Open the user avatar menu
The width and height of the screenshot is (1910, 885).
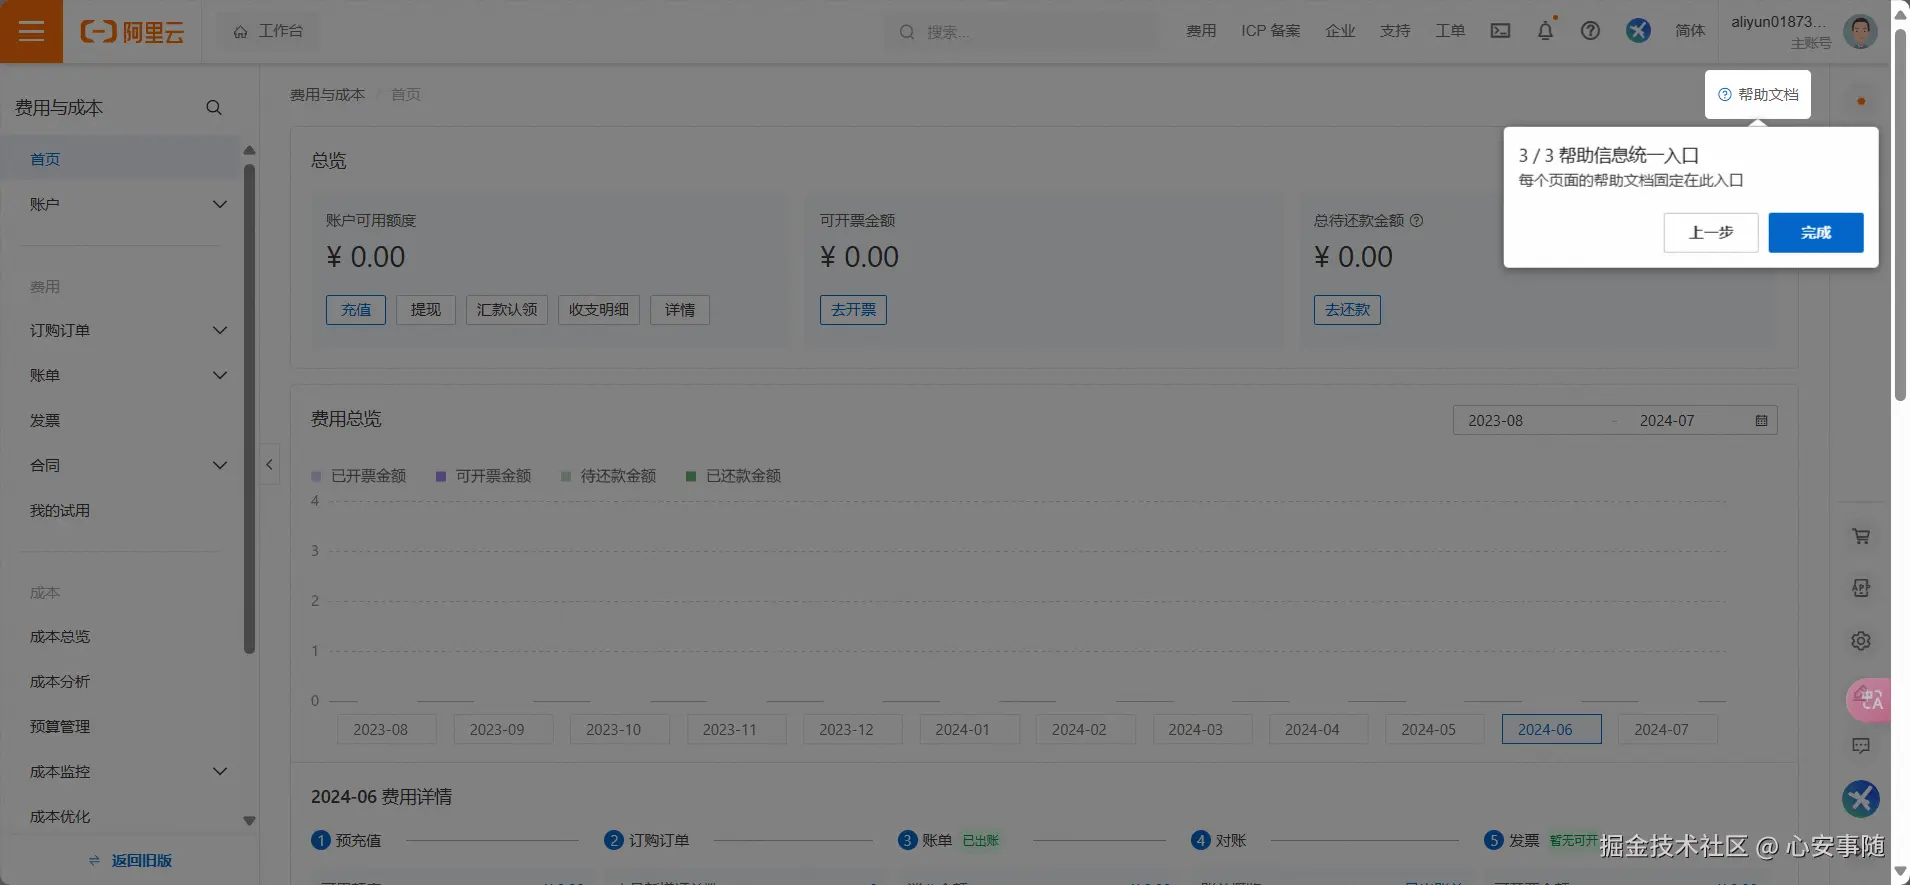[1860, 31]
